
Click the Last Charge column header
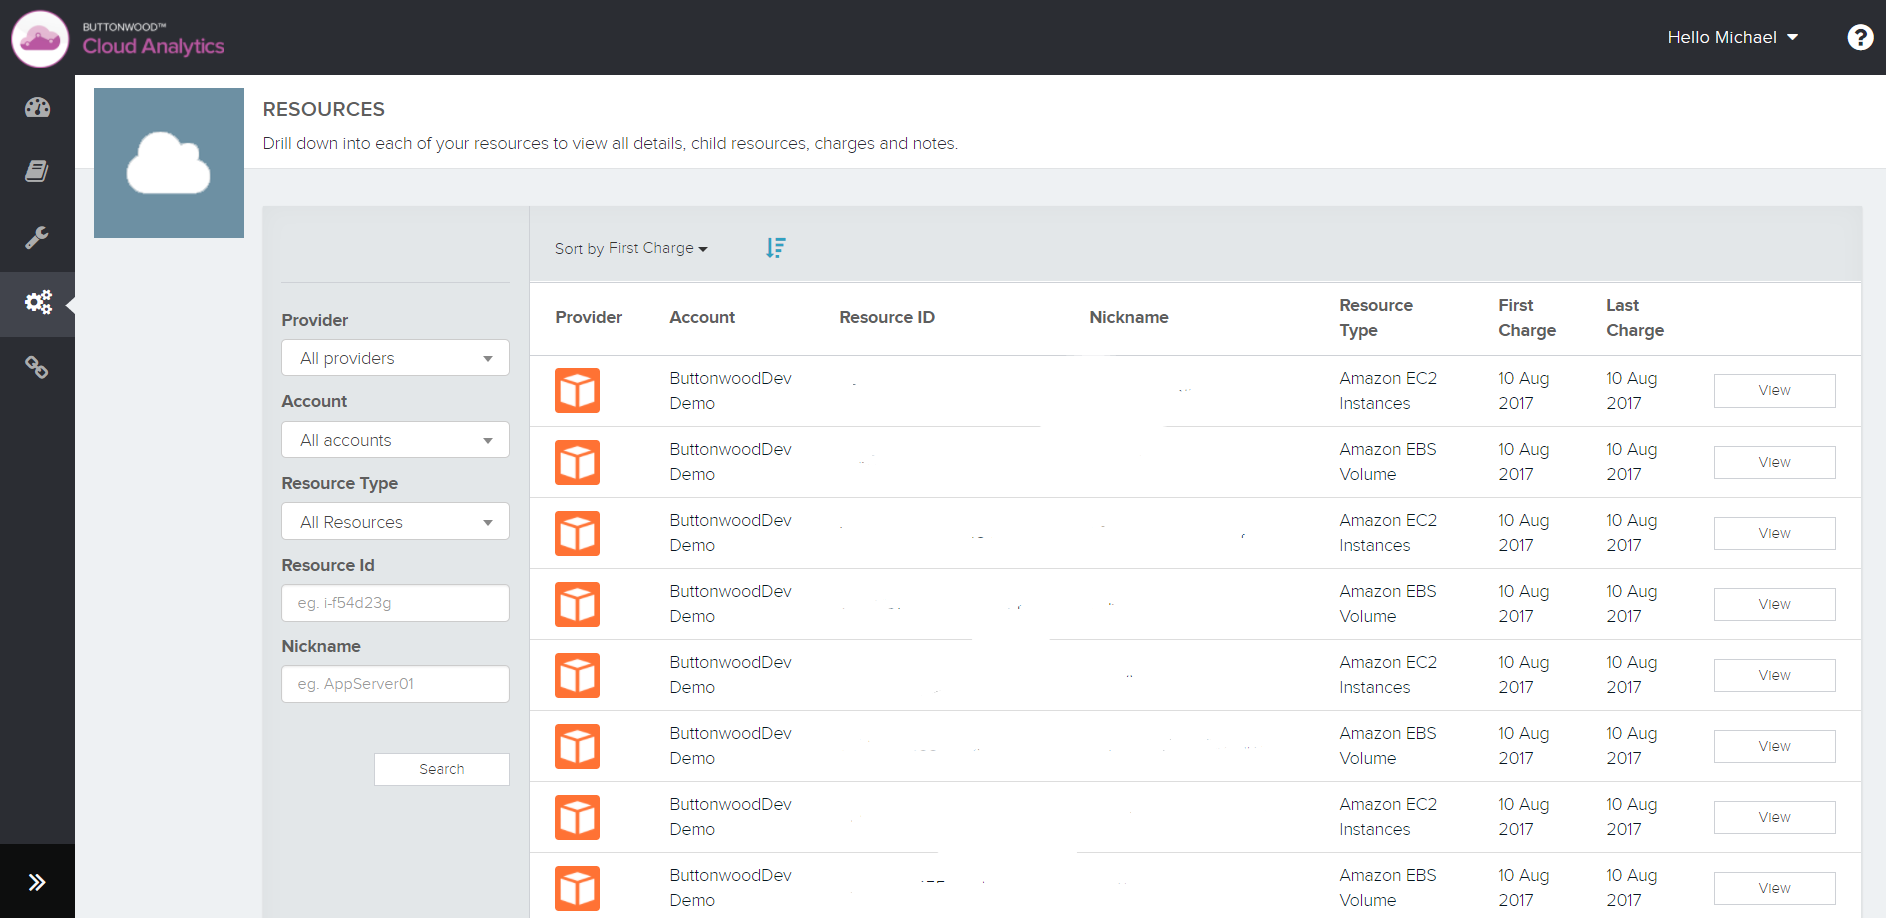coord(1635,317)
